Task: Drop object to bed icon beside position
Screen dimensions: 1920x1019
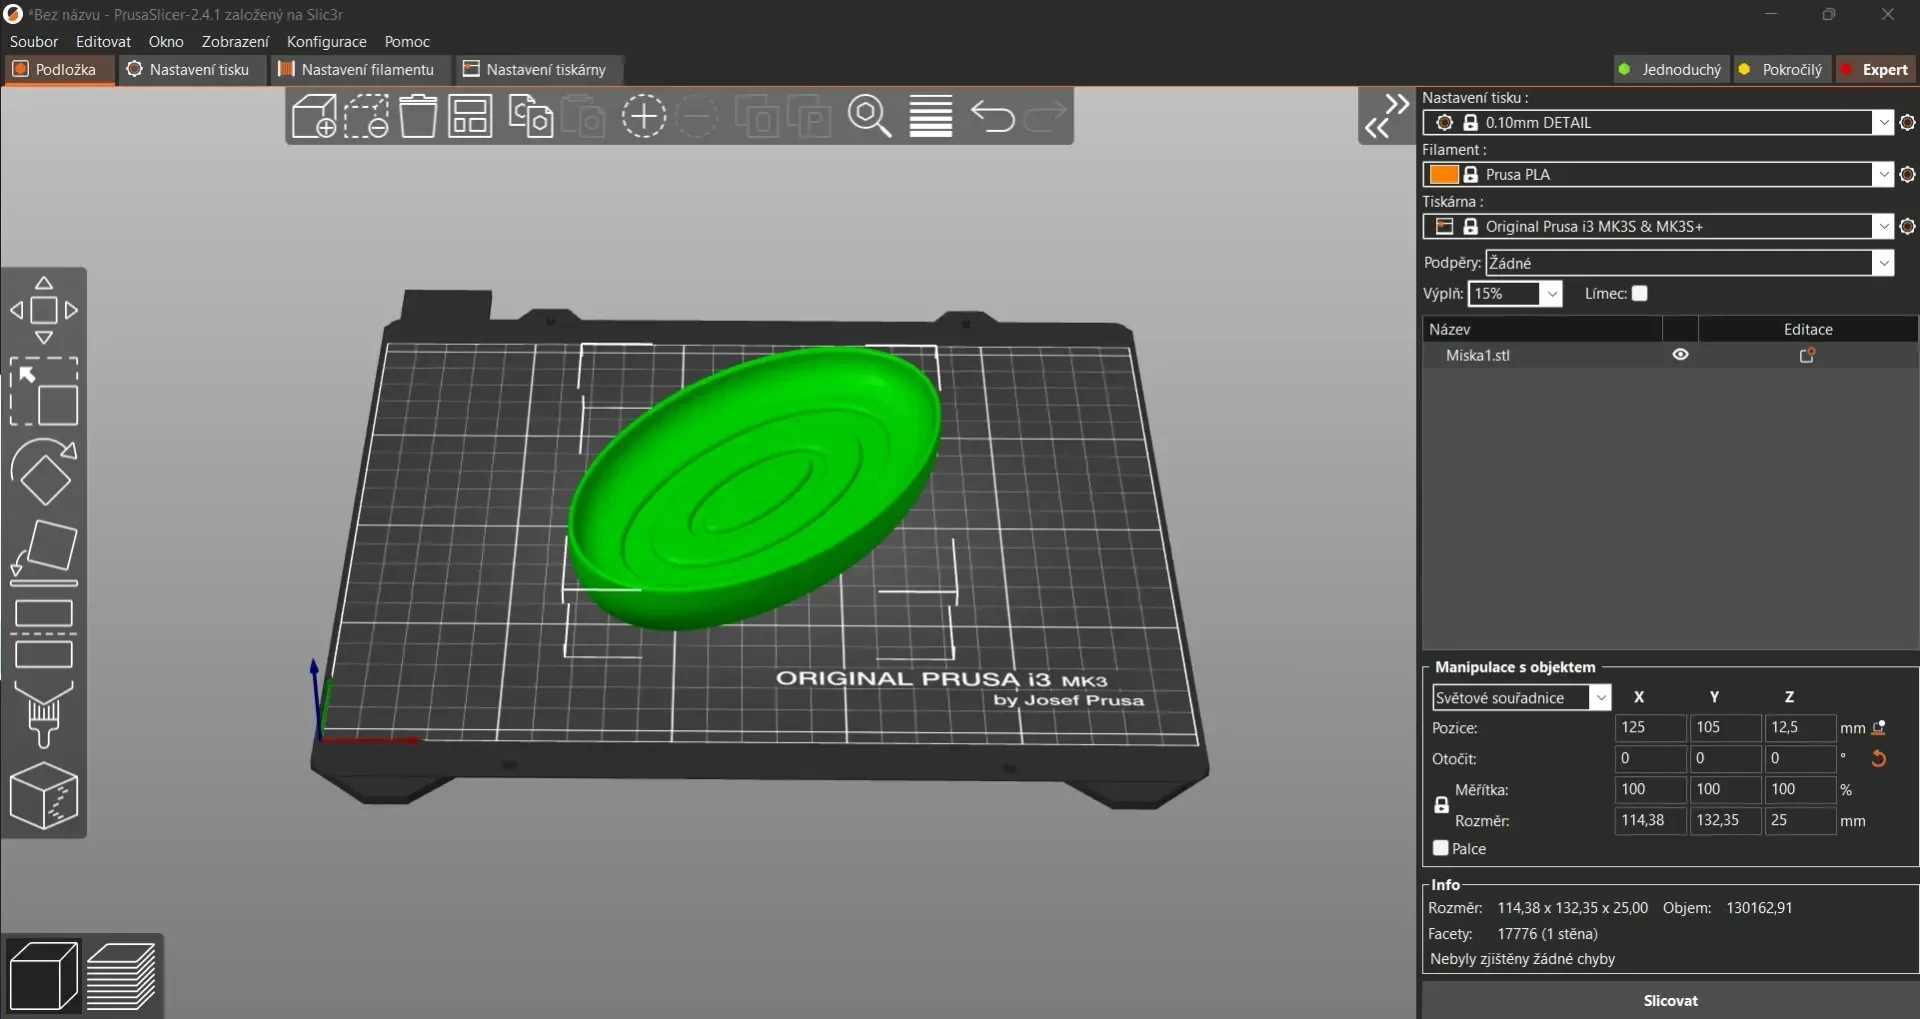Action: [1879, 728]
